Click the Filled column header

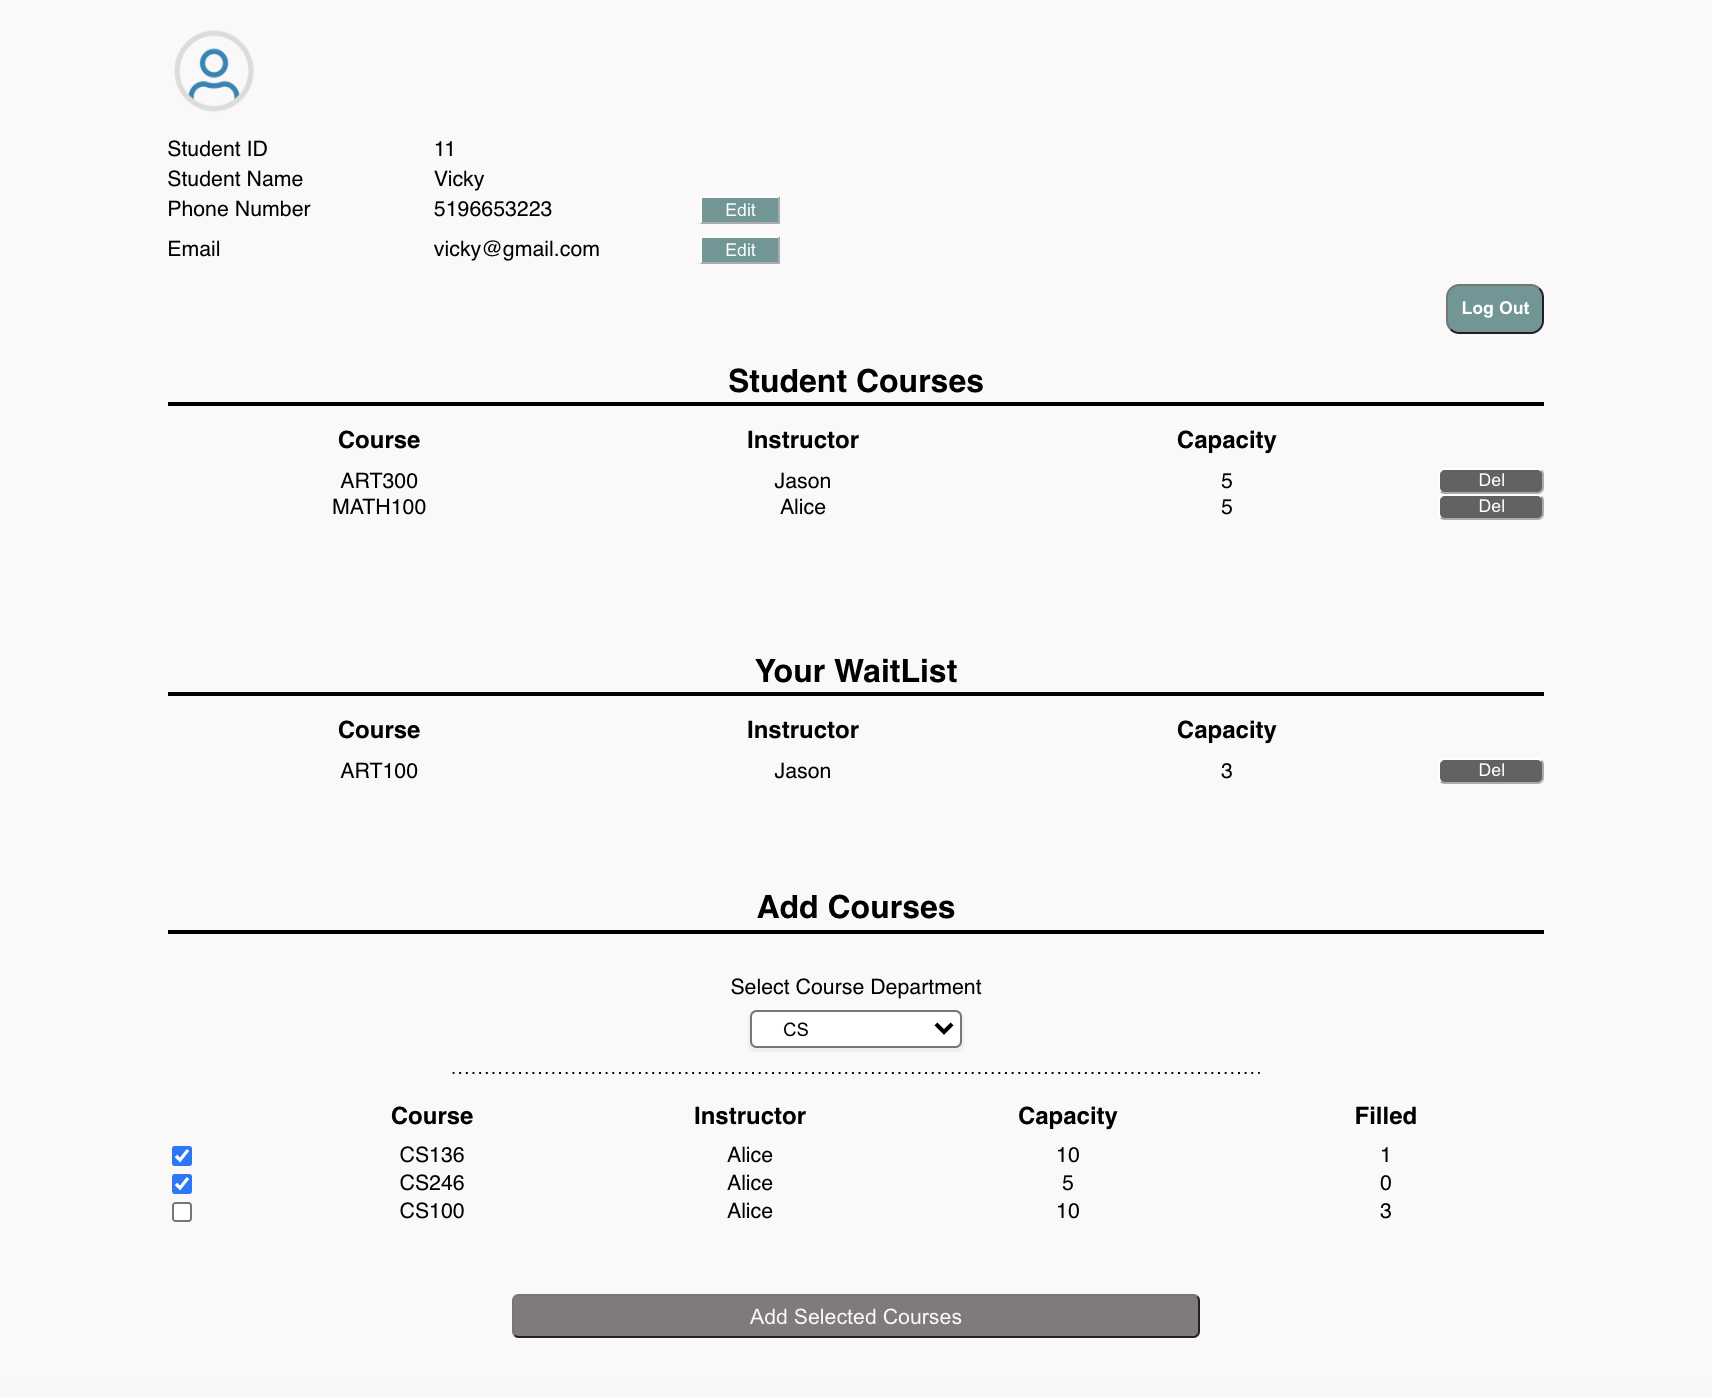click(x=1386, y=1116)
